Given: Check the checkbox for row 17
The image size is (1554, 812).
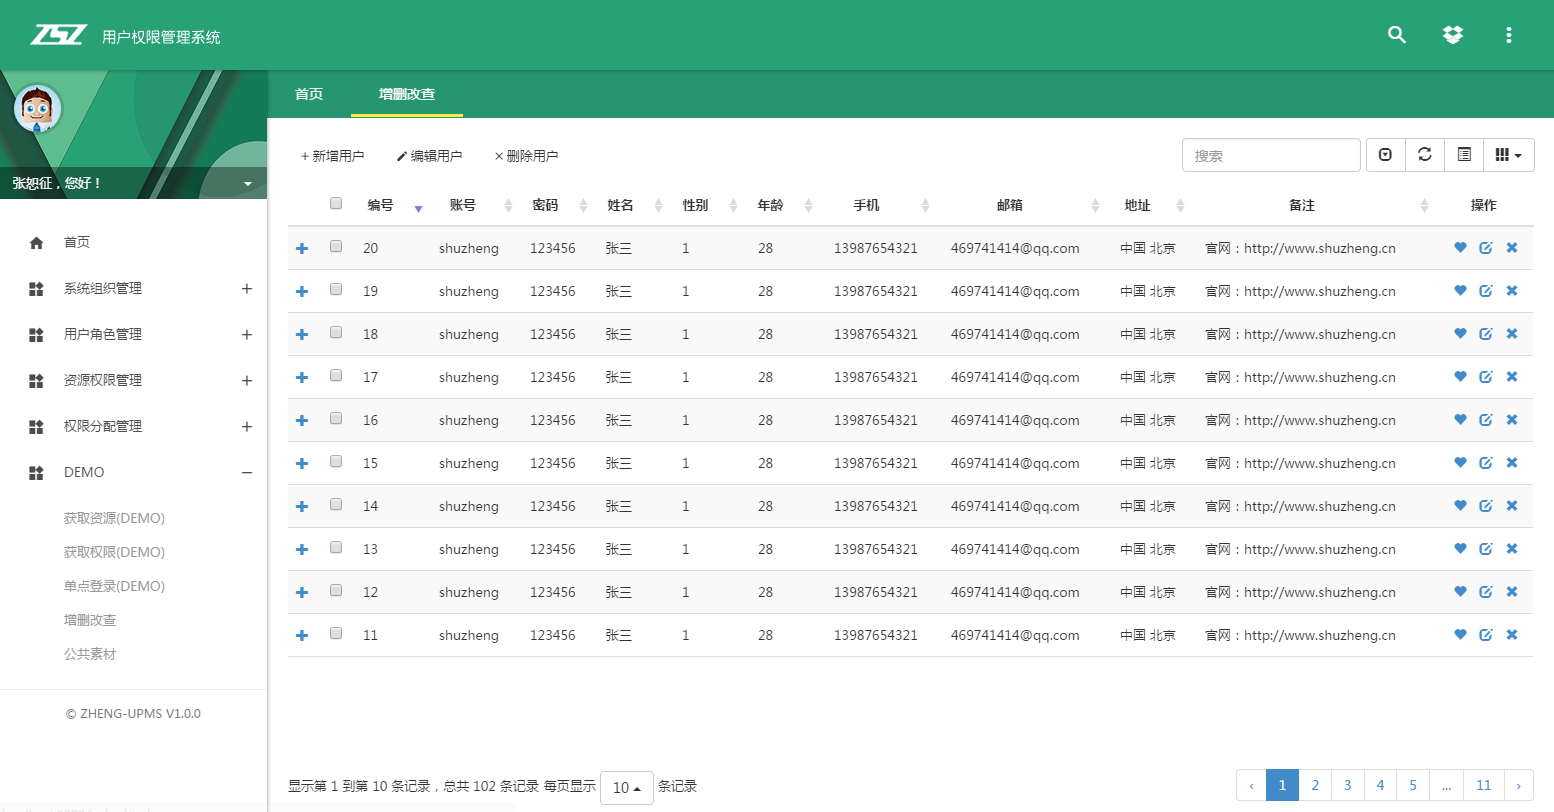Looking at the screenshot, I should point(336,375).
